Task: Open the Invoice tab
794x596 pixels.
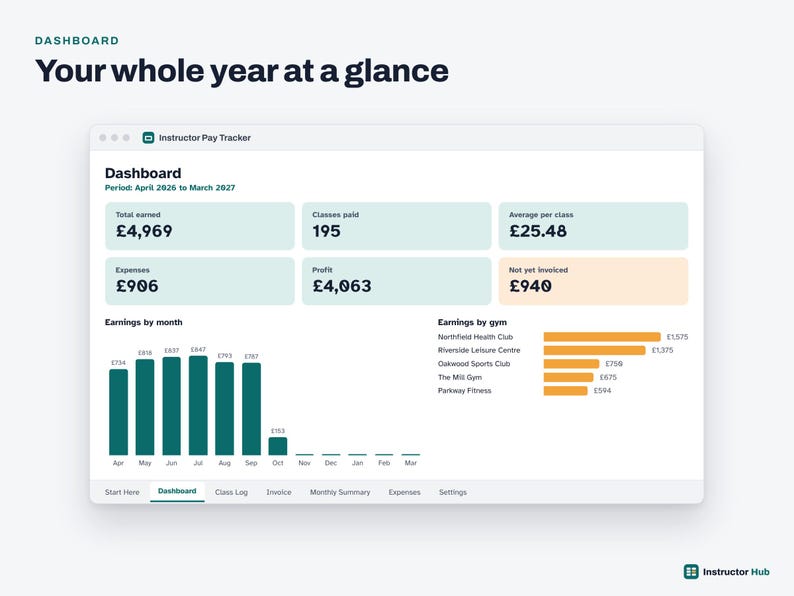Action: pos(279,492)
